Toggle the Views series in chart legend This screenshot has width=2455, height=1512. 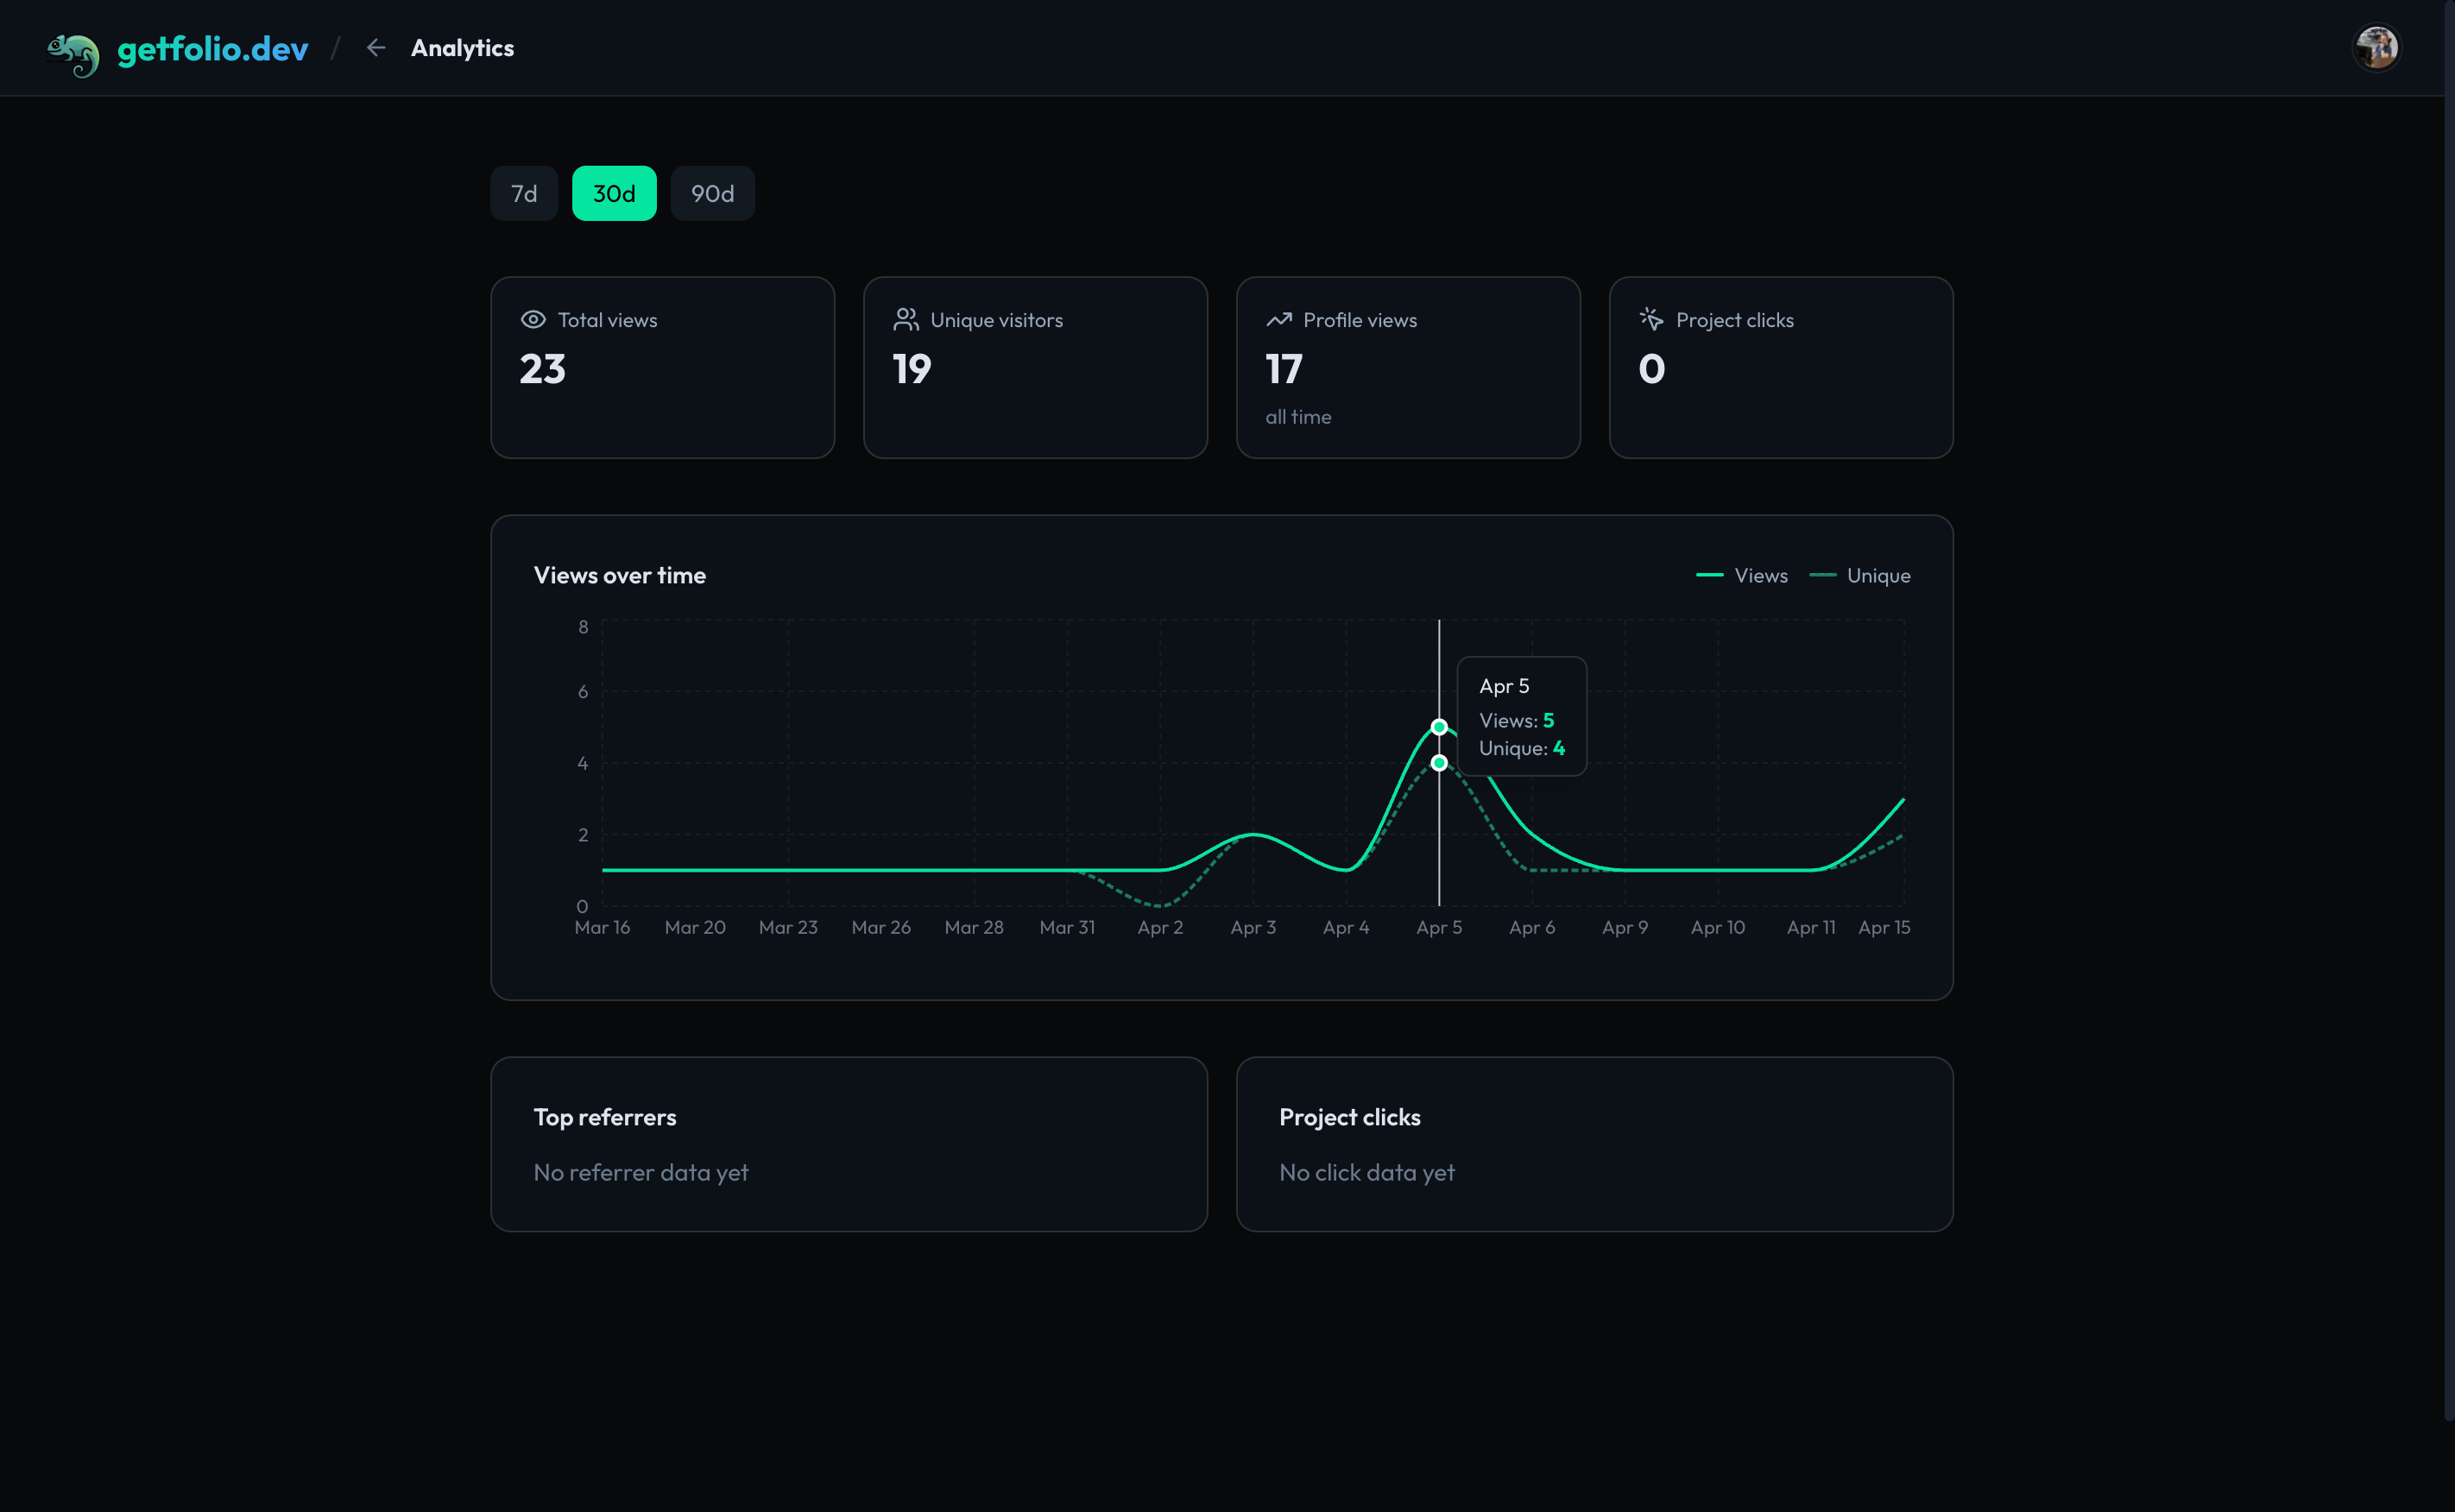coord(1743,575)
